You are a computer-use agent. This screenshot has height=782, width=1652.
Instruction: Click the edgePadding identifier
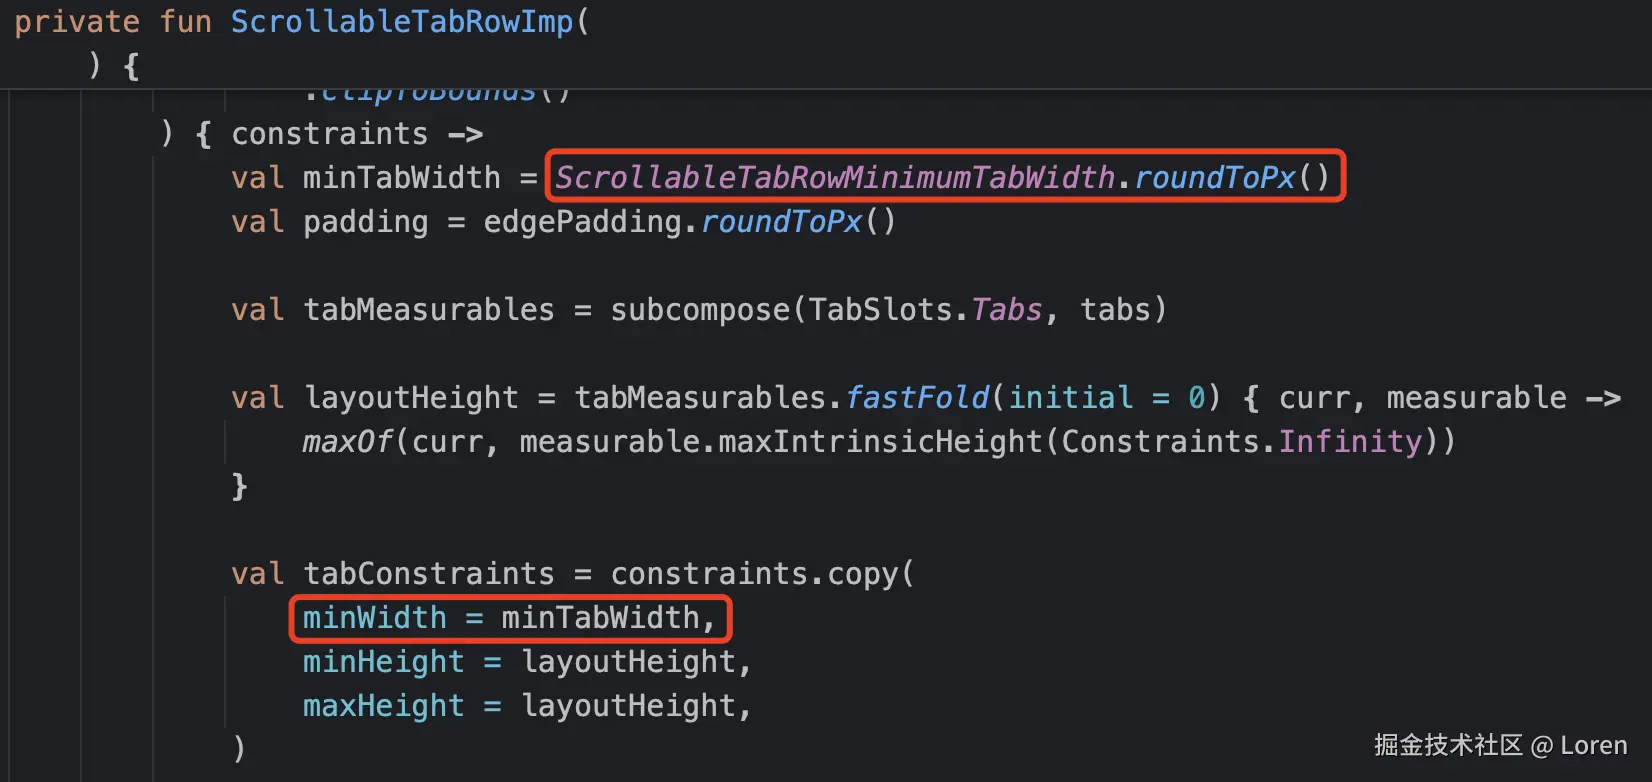pyautogui.click(x=582, y=222)
